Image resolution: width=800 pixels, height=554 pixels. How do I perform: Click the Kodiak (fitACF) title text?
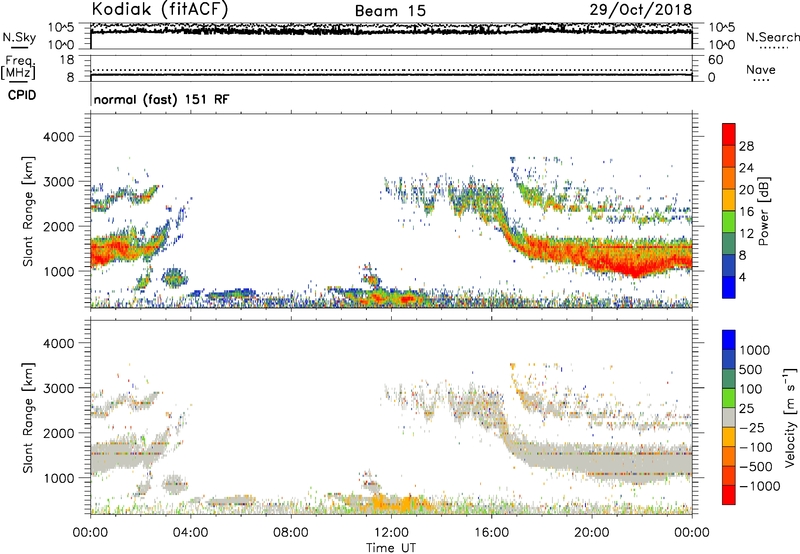click(x=160, y=9)
